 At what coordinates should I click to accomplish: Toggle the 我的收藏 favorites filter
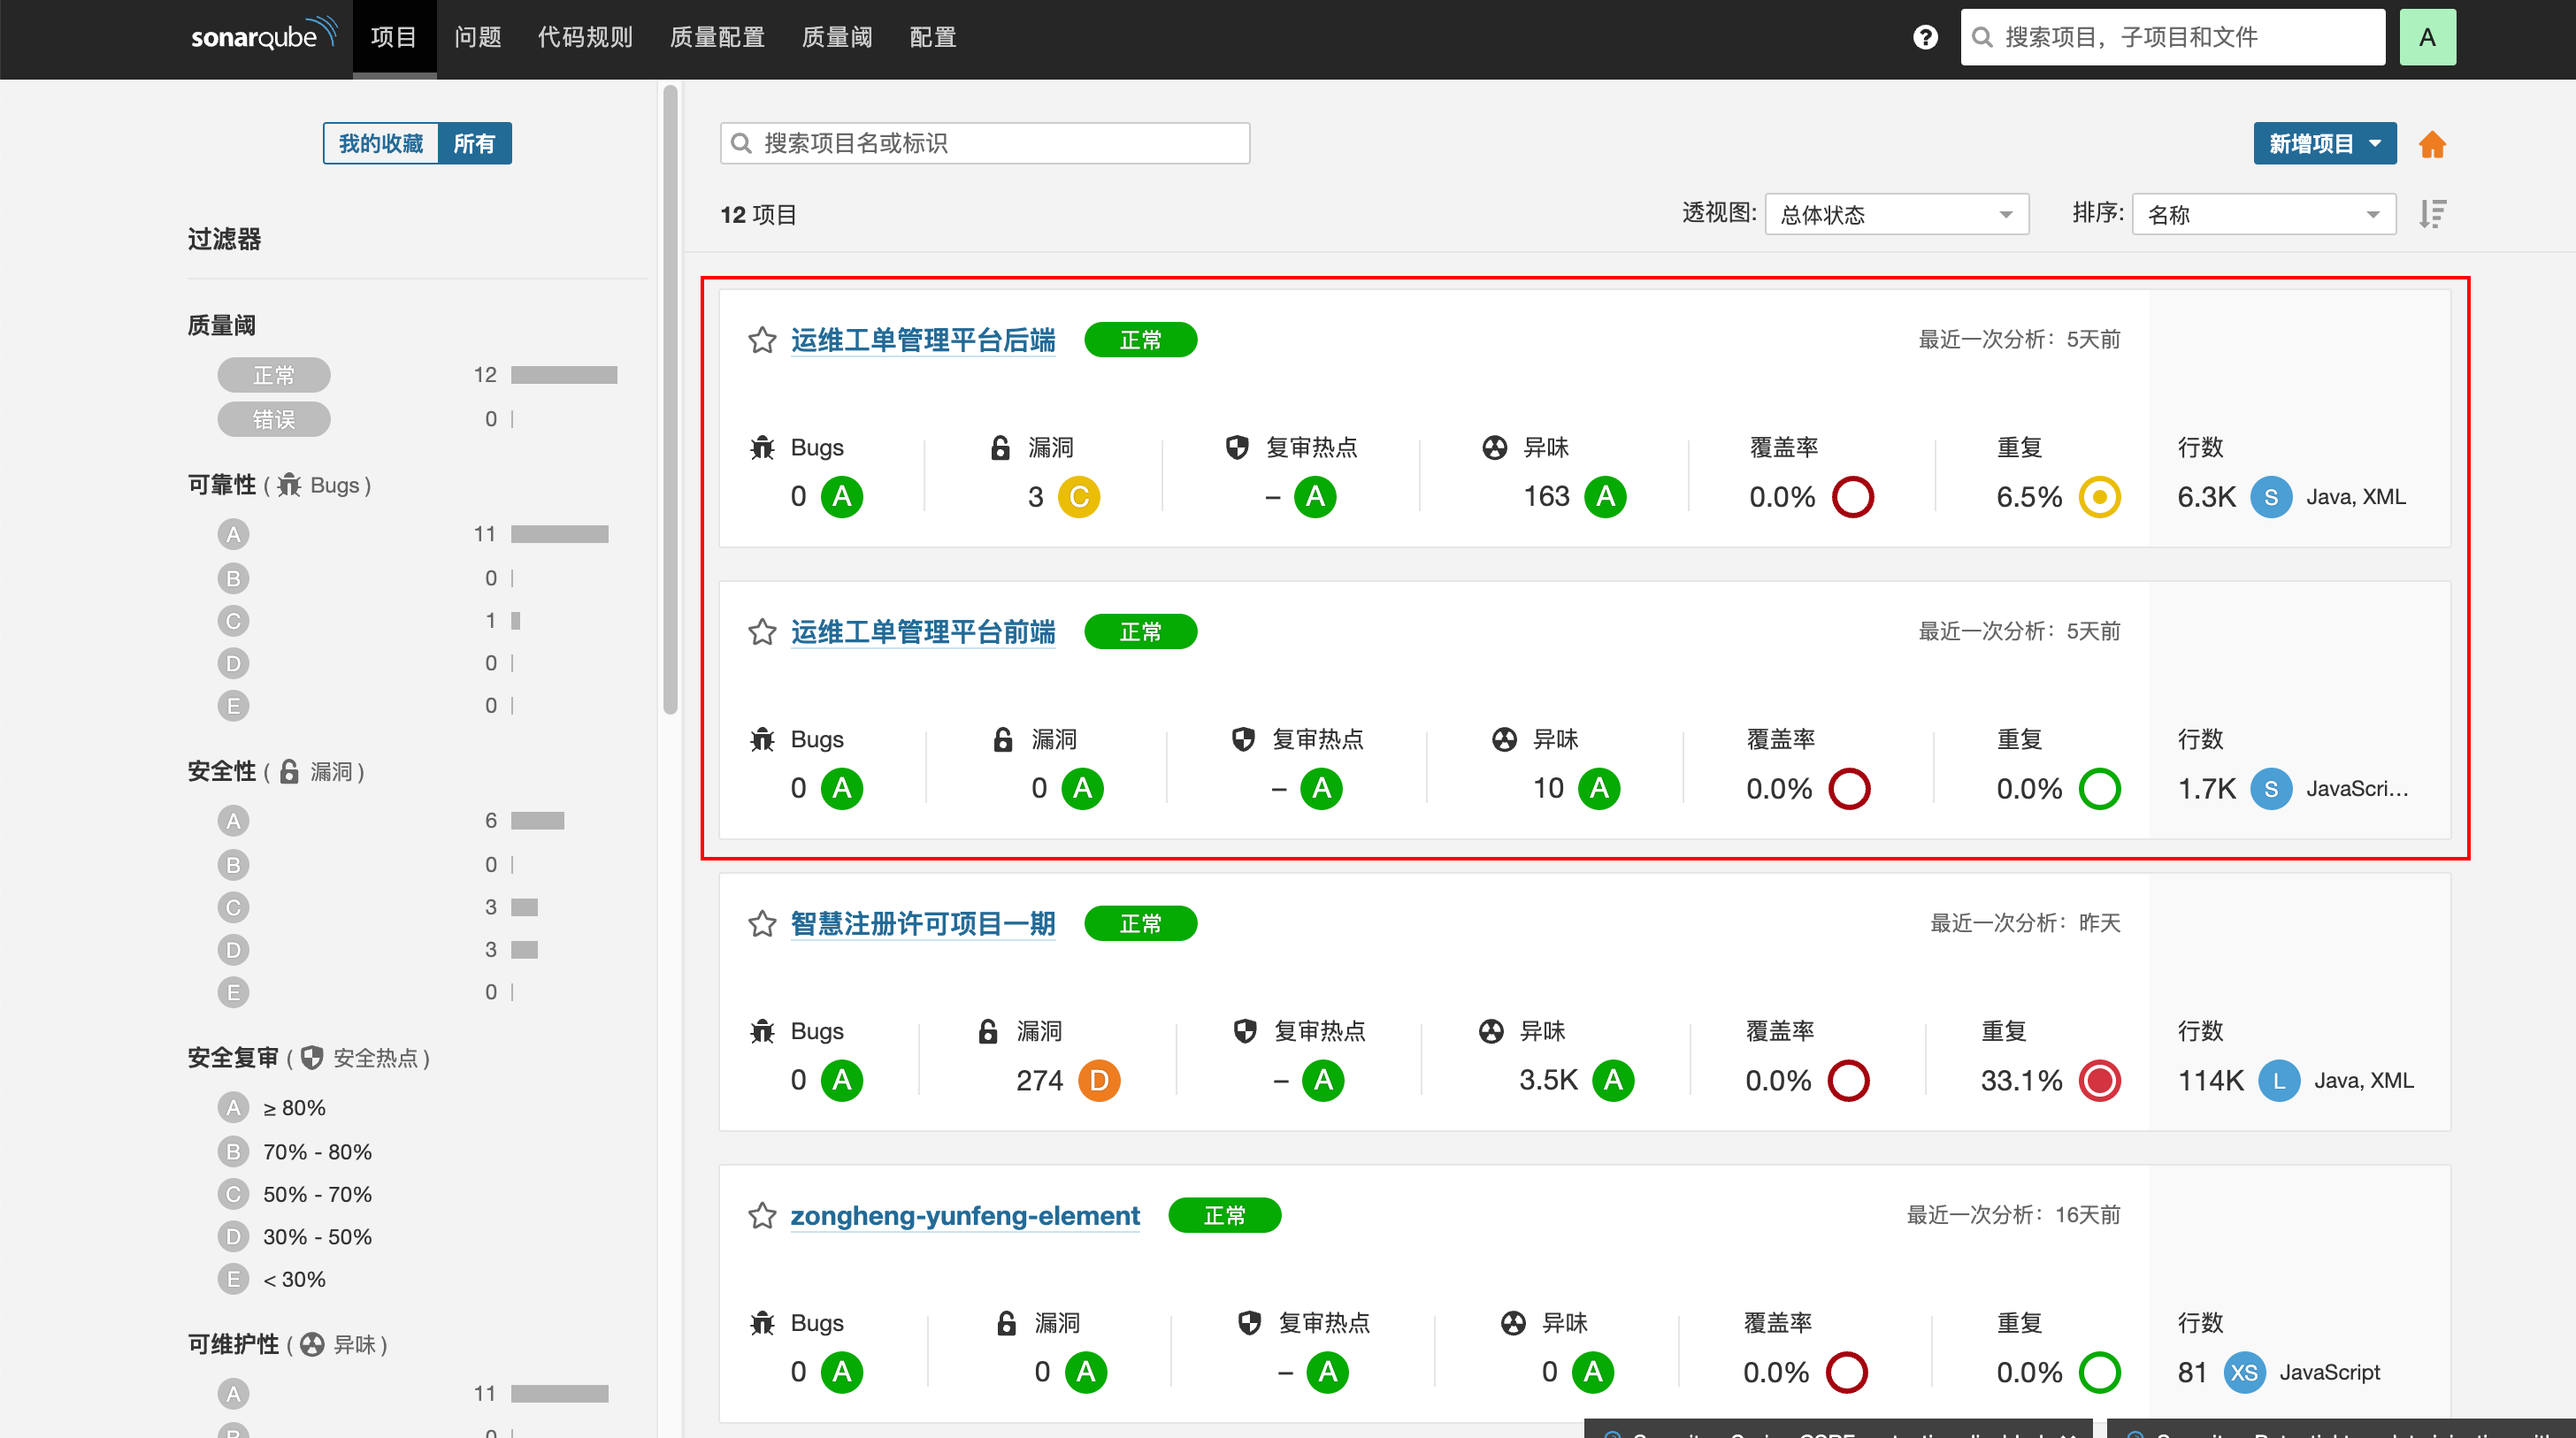click(381, 143)
